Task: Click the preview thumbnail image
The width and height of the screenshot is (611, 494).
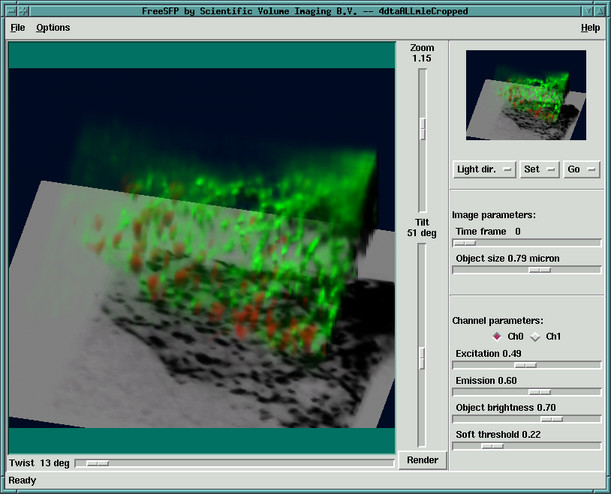Action: point(526,95)
